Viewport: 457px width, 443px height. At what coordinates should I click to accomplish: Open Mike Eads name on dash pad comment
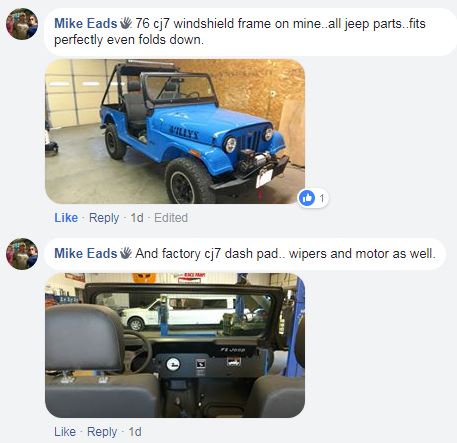point(86,253)
